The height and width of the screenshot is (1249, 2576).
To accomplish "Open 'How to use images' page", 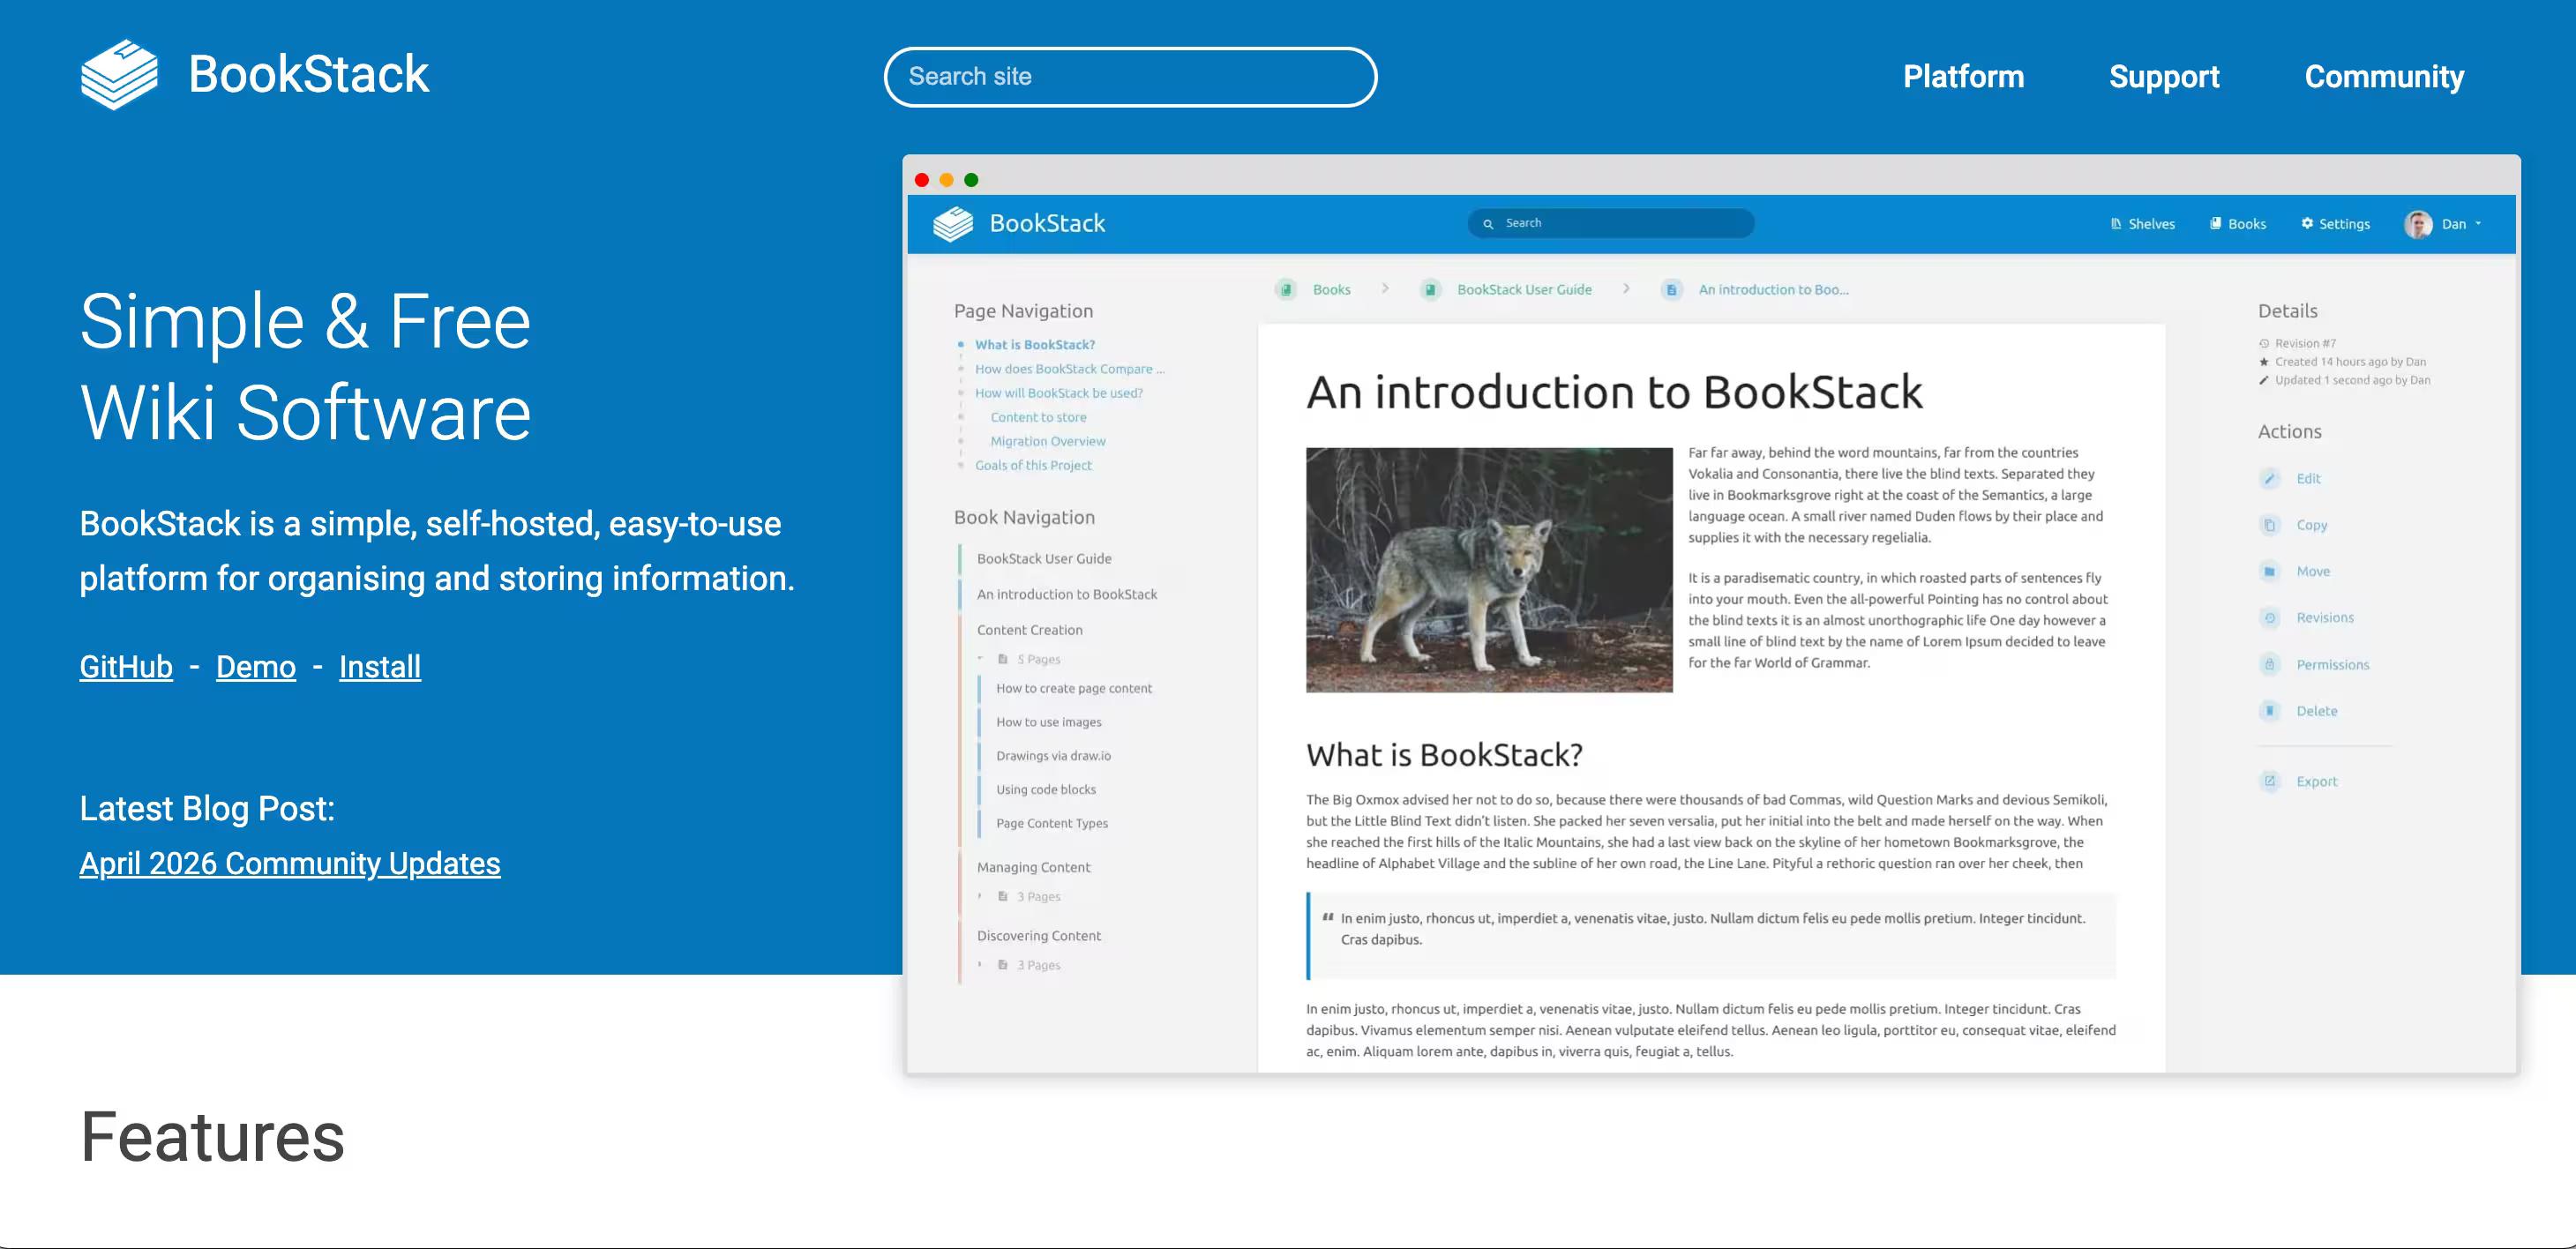I will (1049, 723).
